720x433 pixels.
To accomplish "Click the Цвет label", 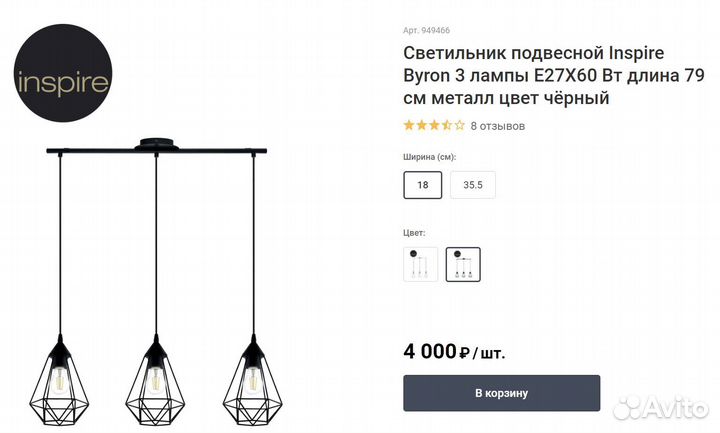I will [415, 232].
